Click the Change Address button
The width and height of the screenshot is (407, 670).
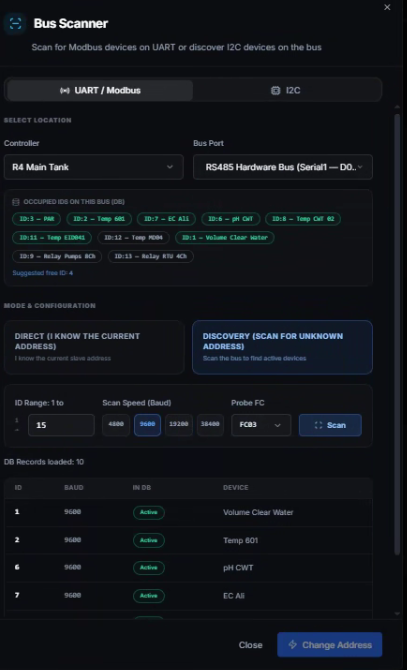(330, 645)
